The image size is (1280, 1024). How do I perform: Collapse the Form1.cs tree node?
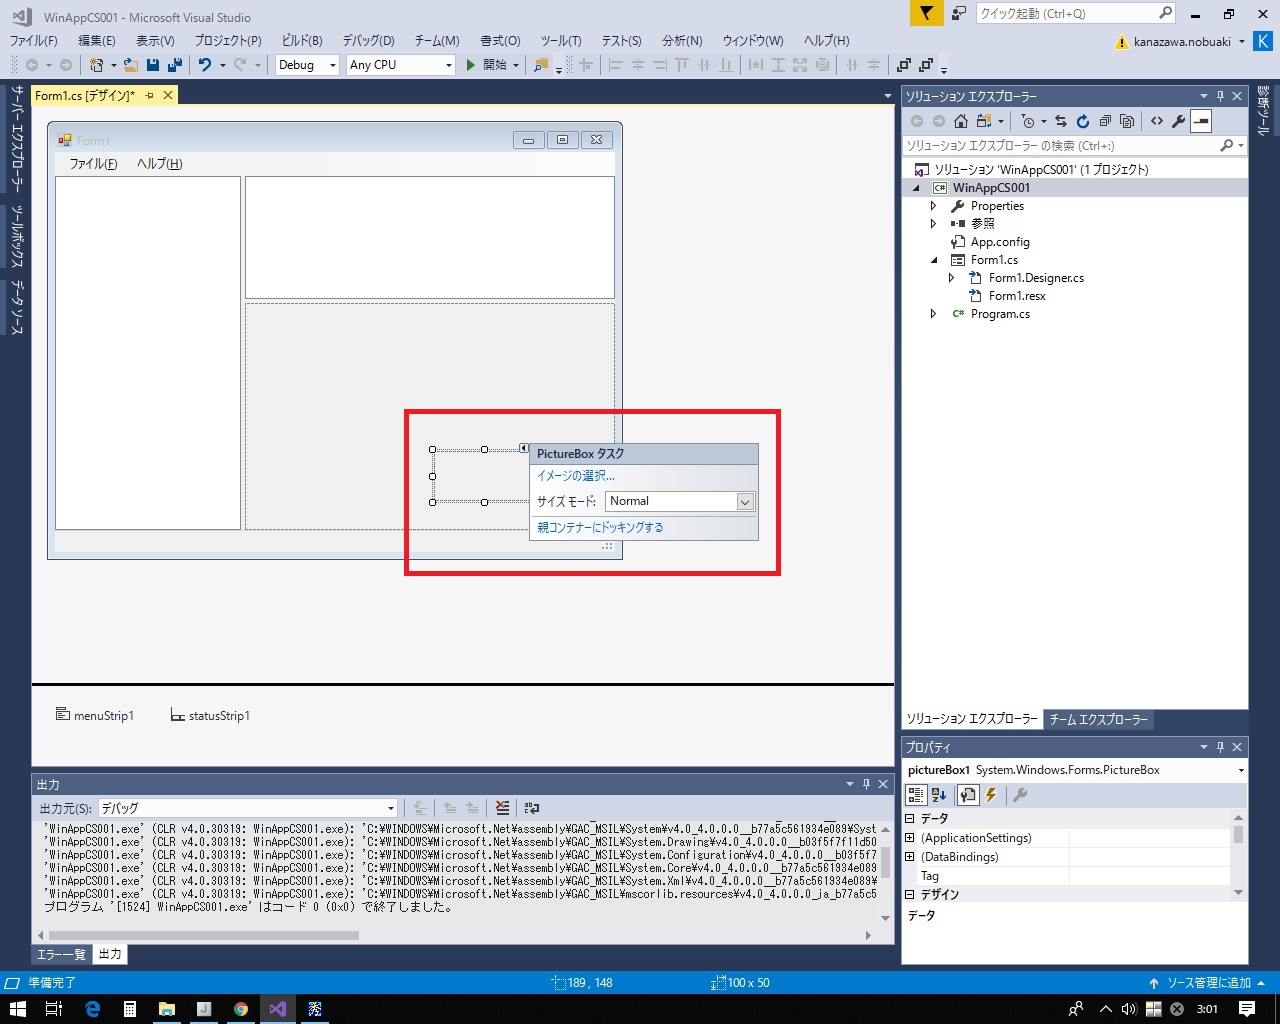coord(934,260)
